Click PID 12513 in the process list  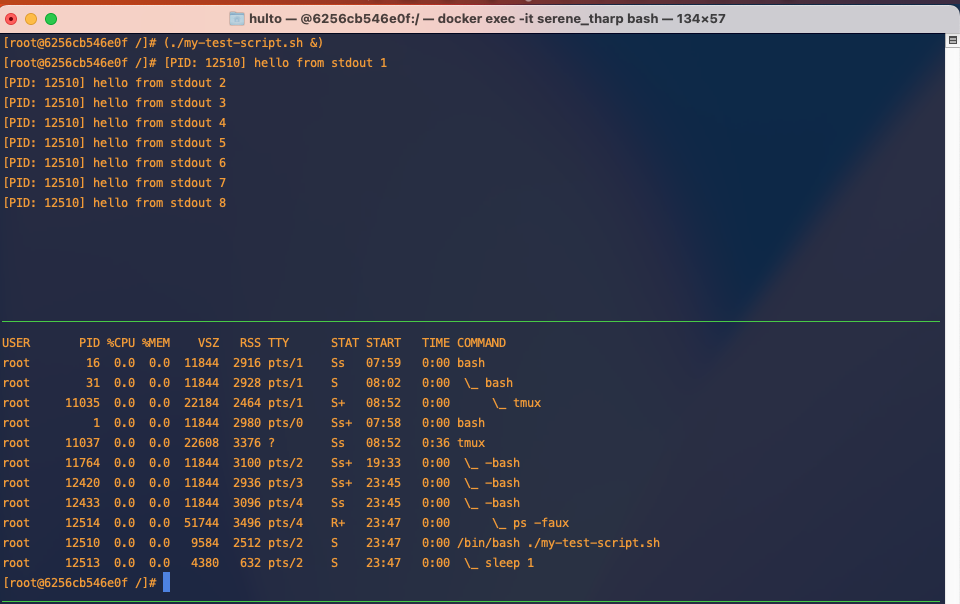pyautogui.click(x=83, y=563)
